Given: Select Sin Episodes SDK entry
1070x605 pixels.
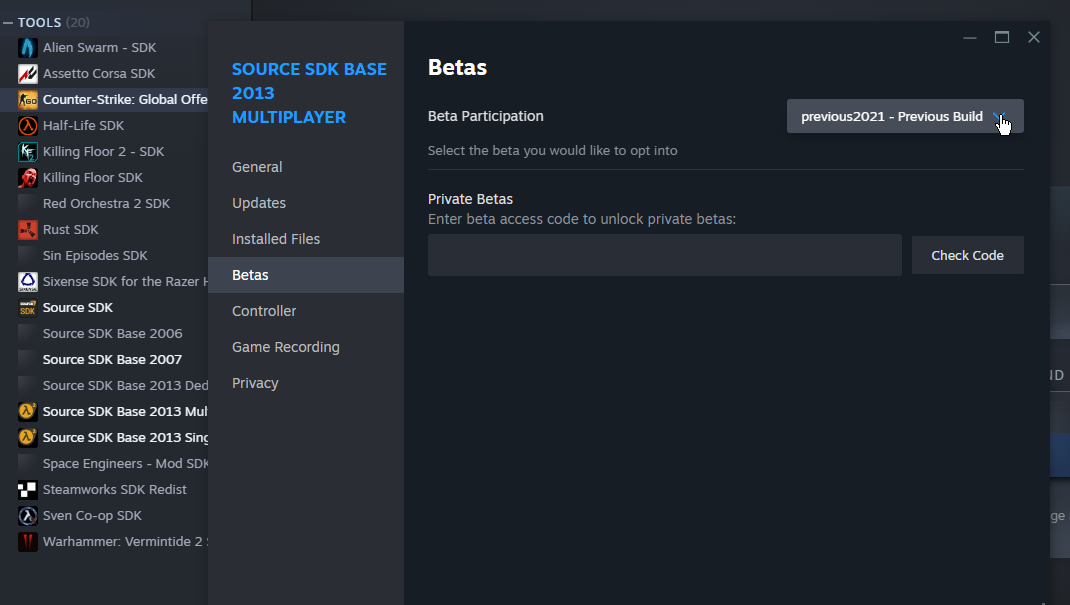Looking at the screenshot, I should (x=96, y=256).
